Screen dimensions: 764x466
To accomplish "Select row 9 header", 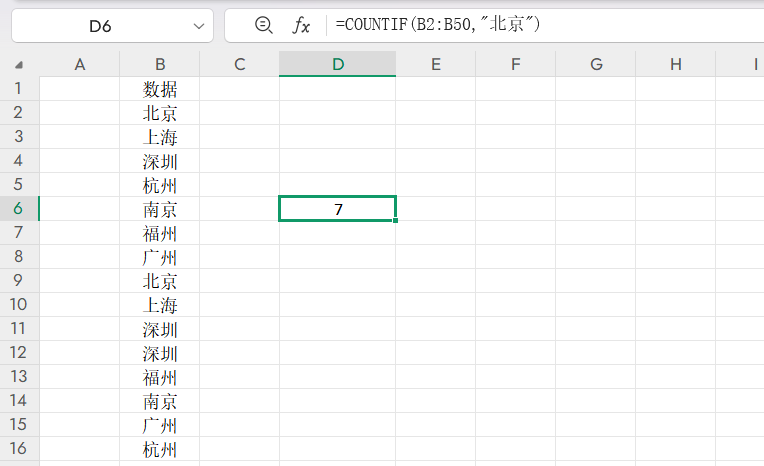I will coord(19,280).
